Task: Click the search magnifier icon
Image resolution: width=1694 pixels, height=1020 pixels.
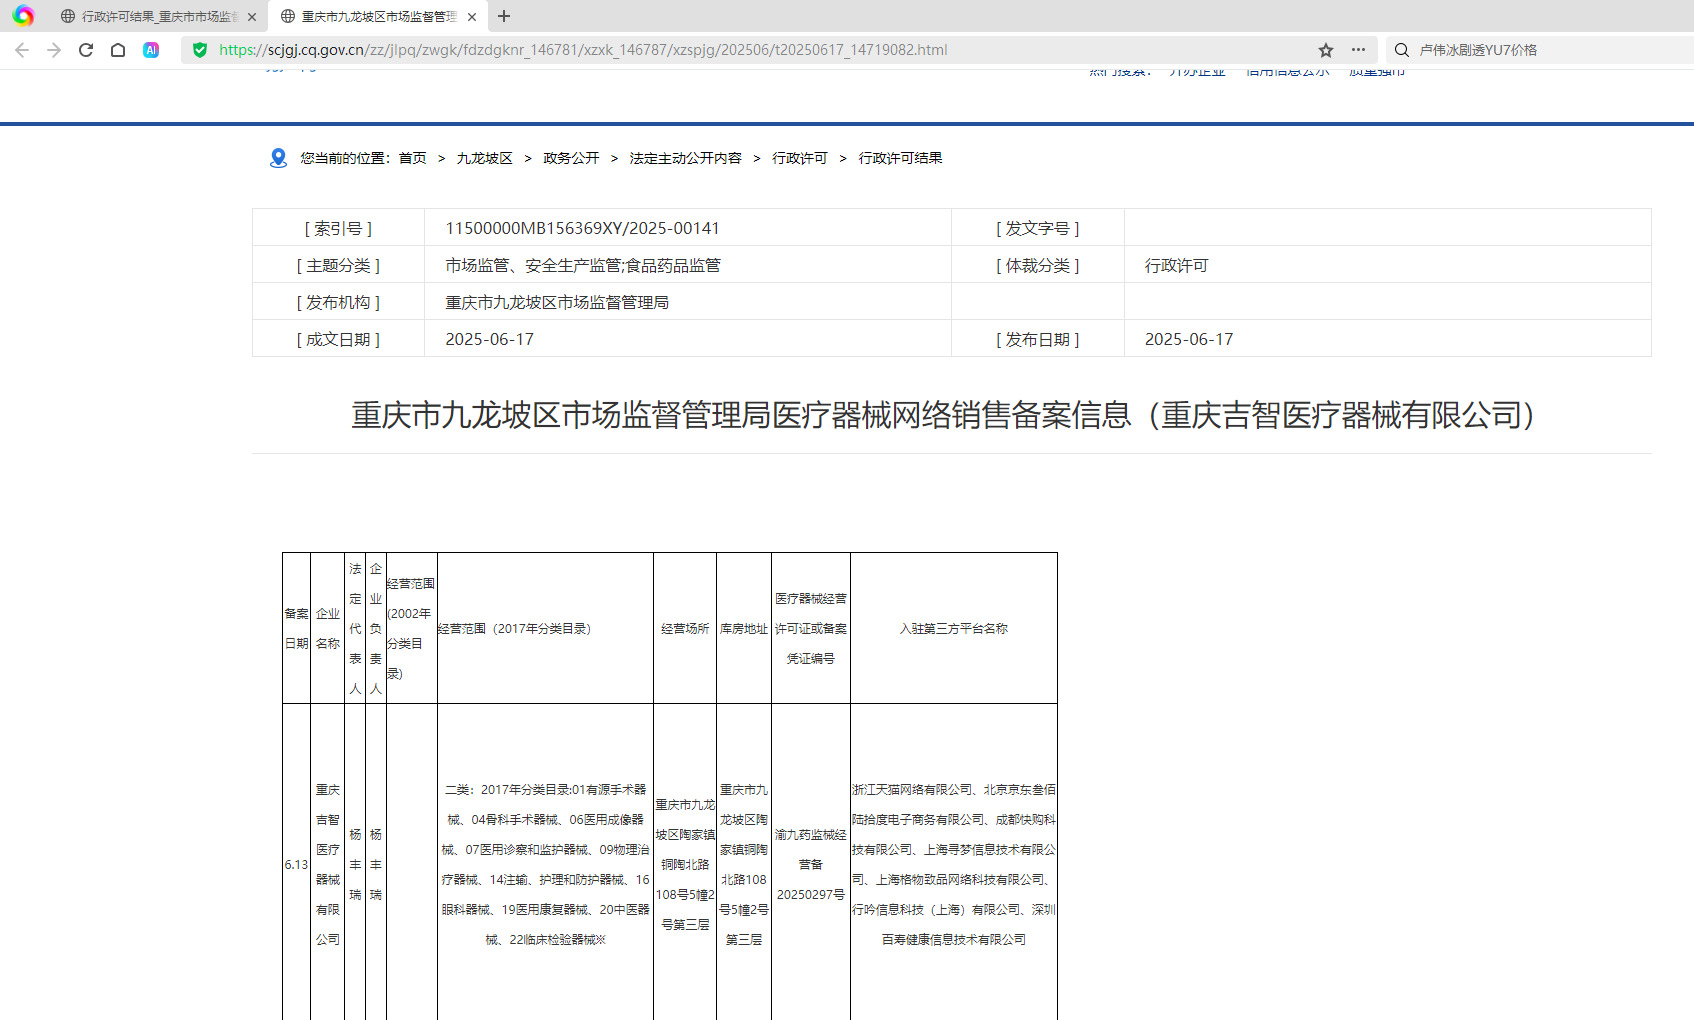Action: click(1402, 50)
